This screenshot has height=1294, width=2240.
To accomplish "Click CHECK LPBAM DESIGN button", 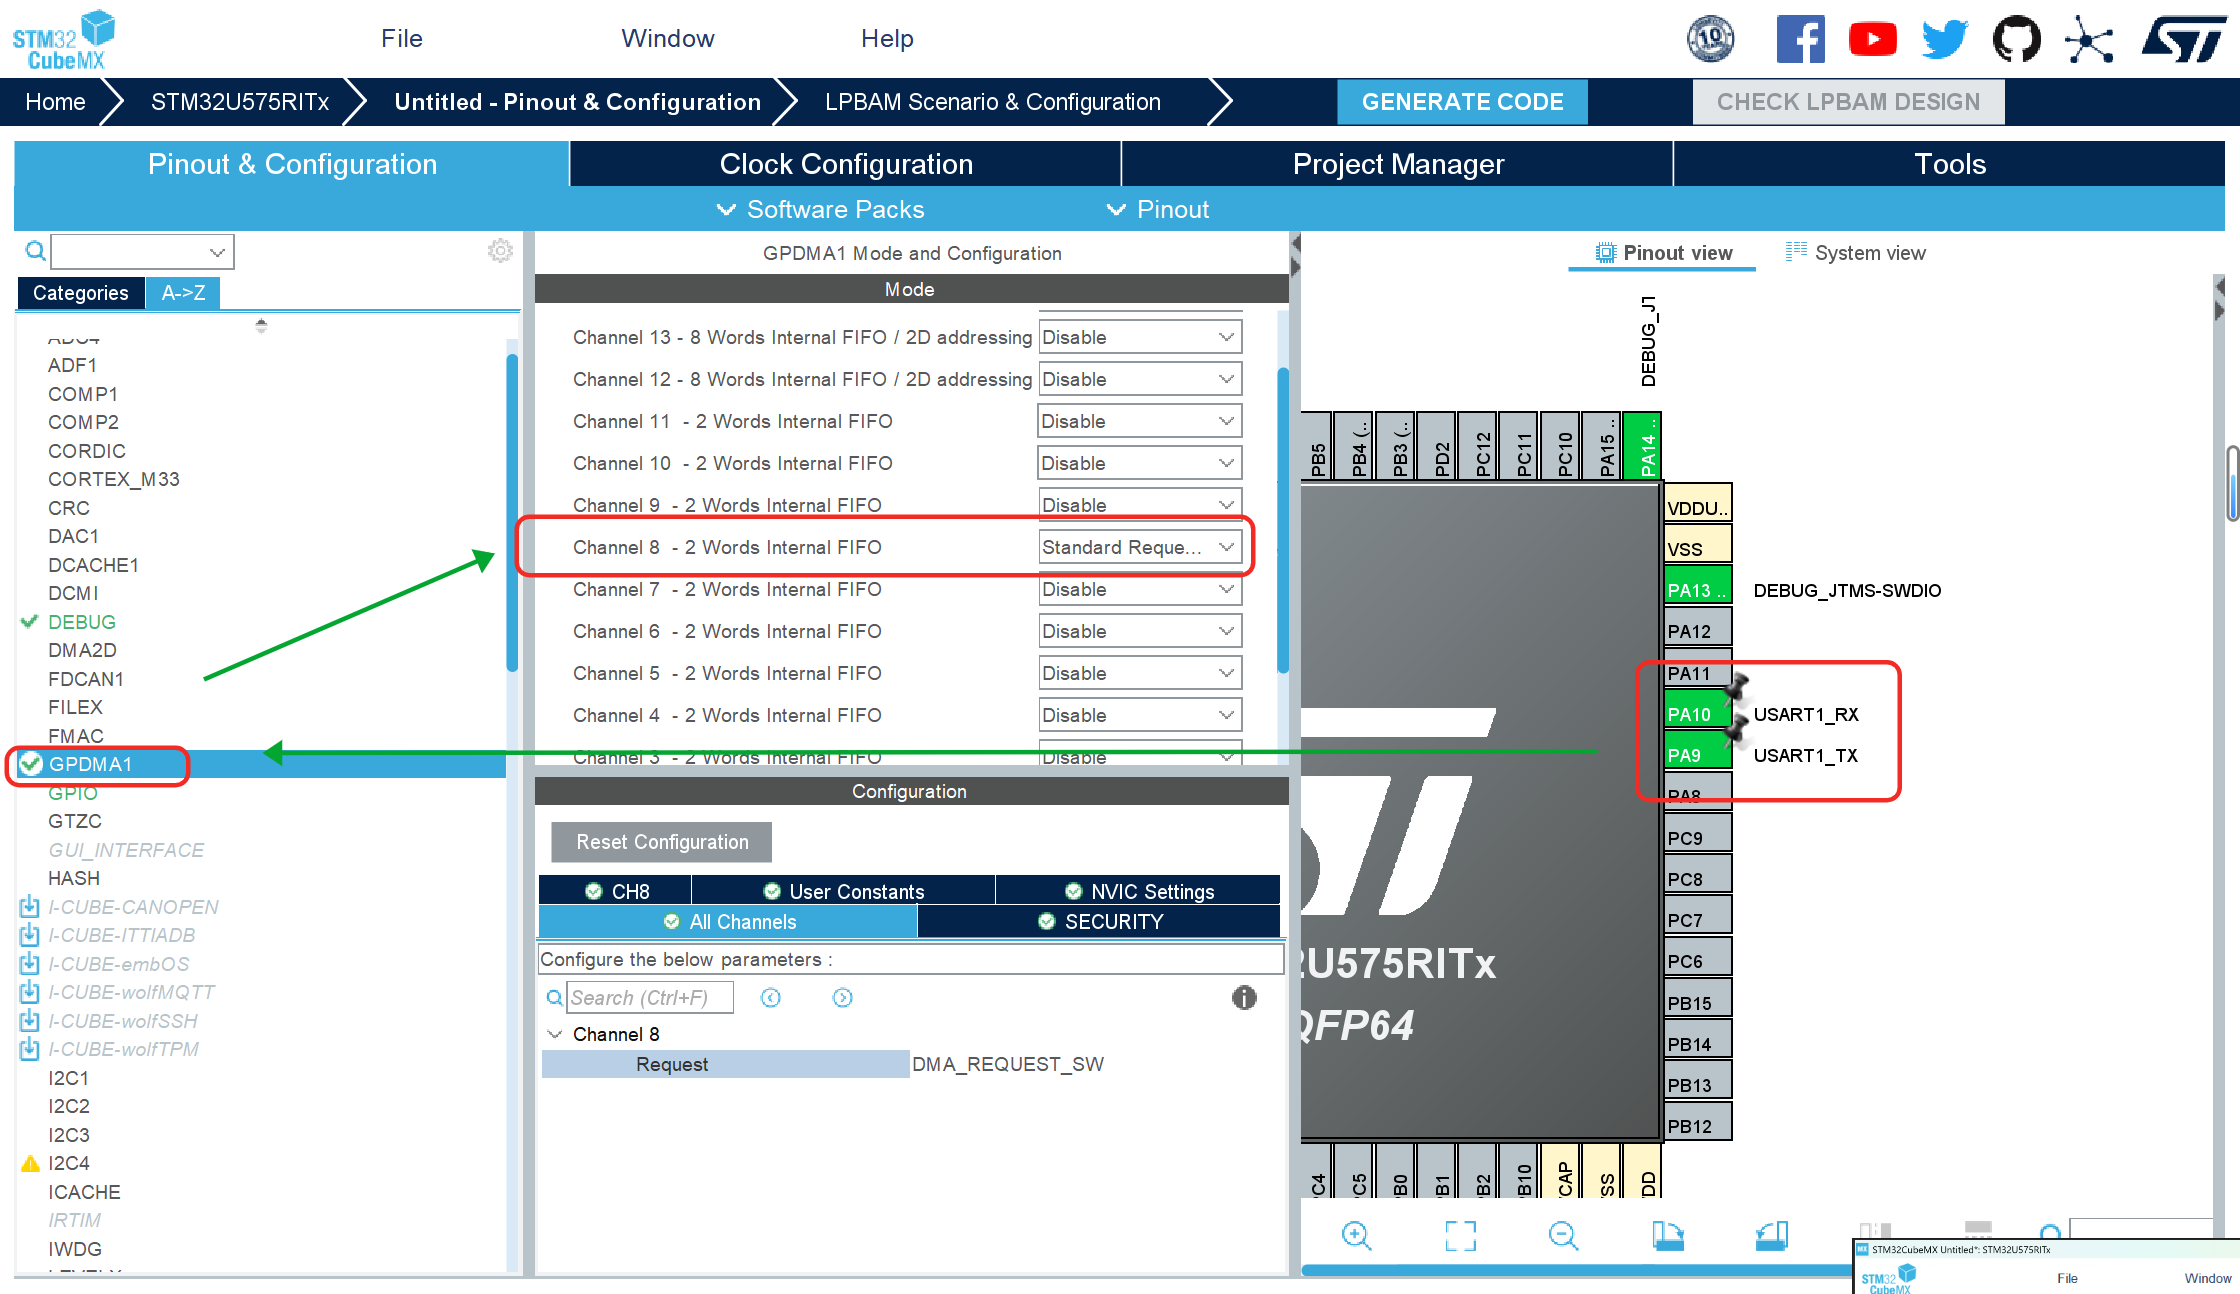I will coord(1848,102).
